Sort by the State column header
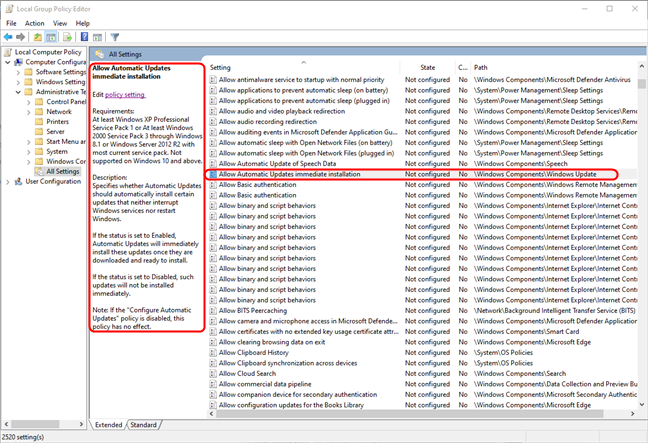The width and height of the screenshot is (648, 443). (x=428, y=67)
